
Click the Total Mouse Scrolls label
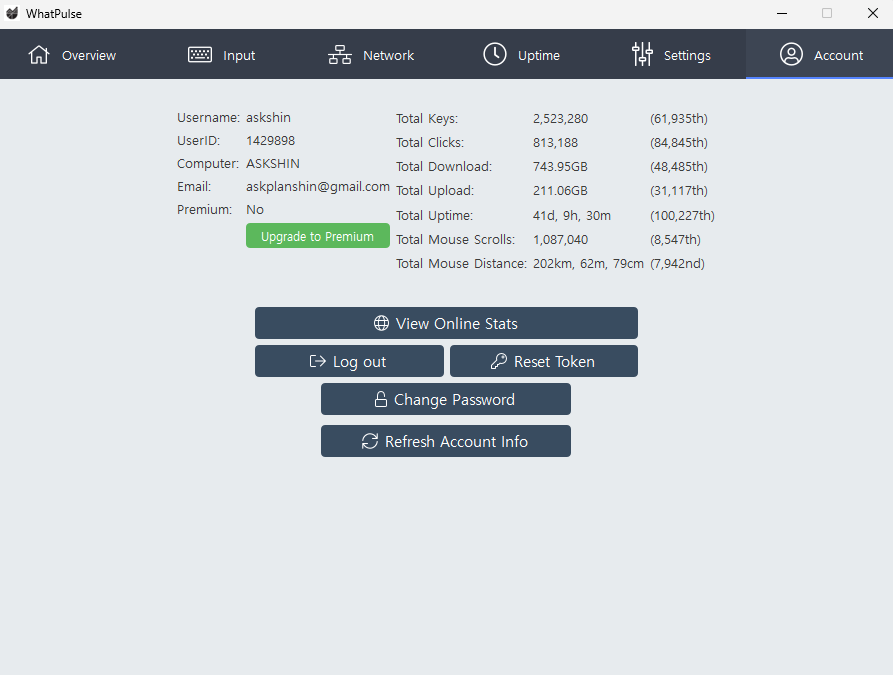[x=456, y=239]
